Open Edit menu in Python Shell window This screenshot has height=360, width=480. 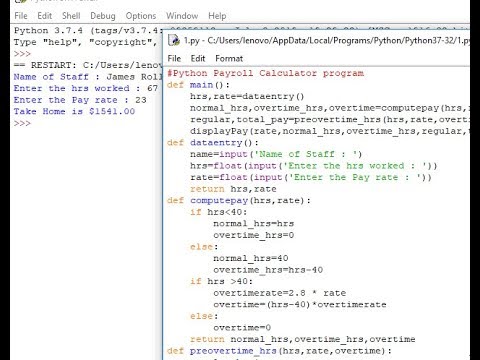[44, 16]
